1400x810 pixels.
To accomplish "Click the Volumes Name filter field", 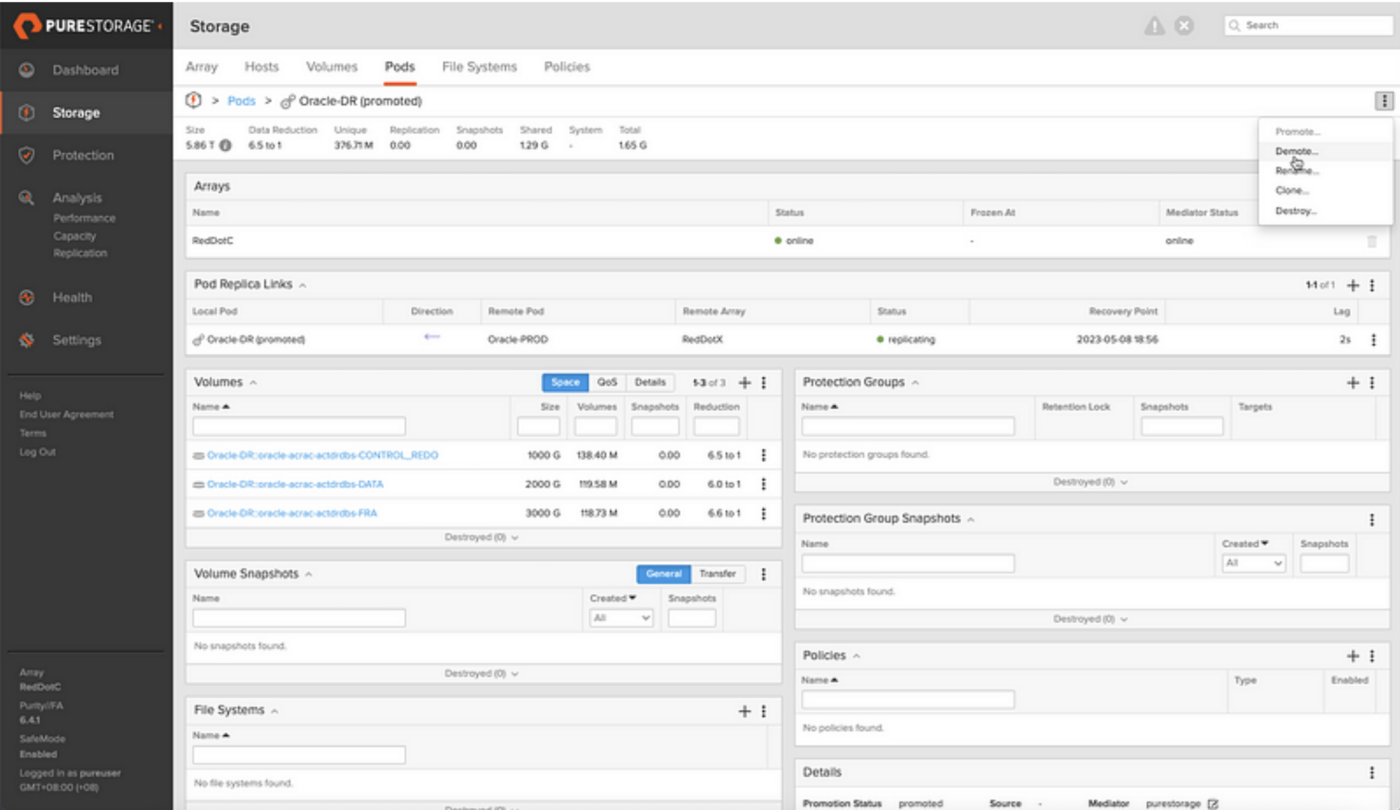I will (x=299, y=426).
